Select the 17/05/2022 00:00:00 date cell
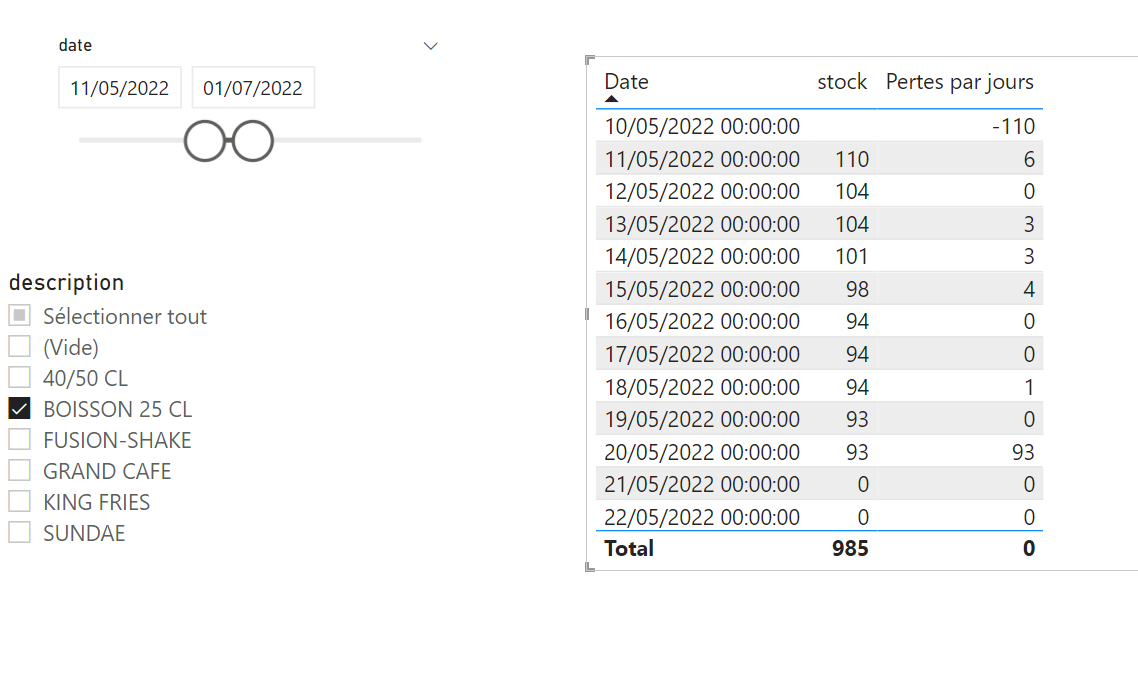Viewport: 1138px width, 699px height. [x=702, y=354]
